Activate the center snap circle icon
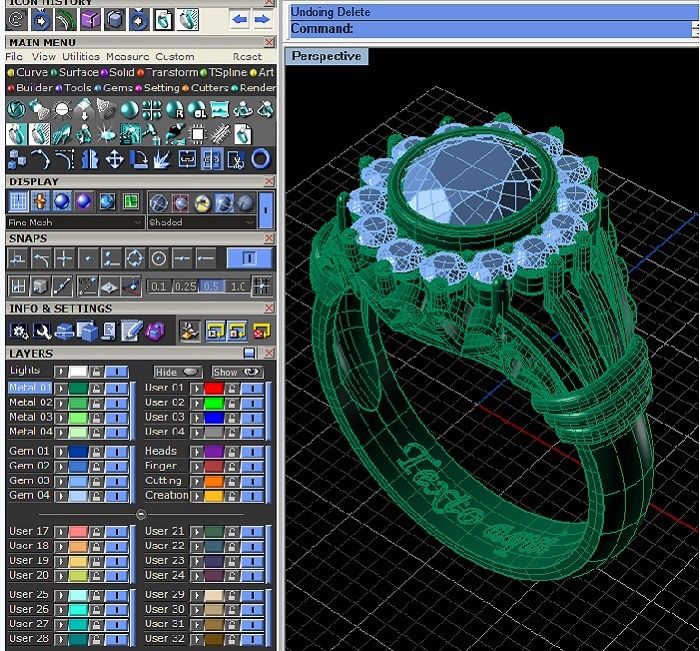This screenshot has height=651, width=700. coord(158,259)
